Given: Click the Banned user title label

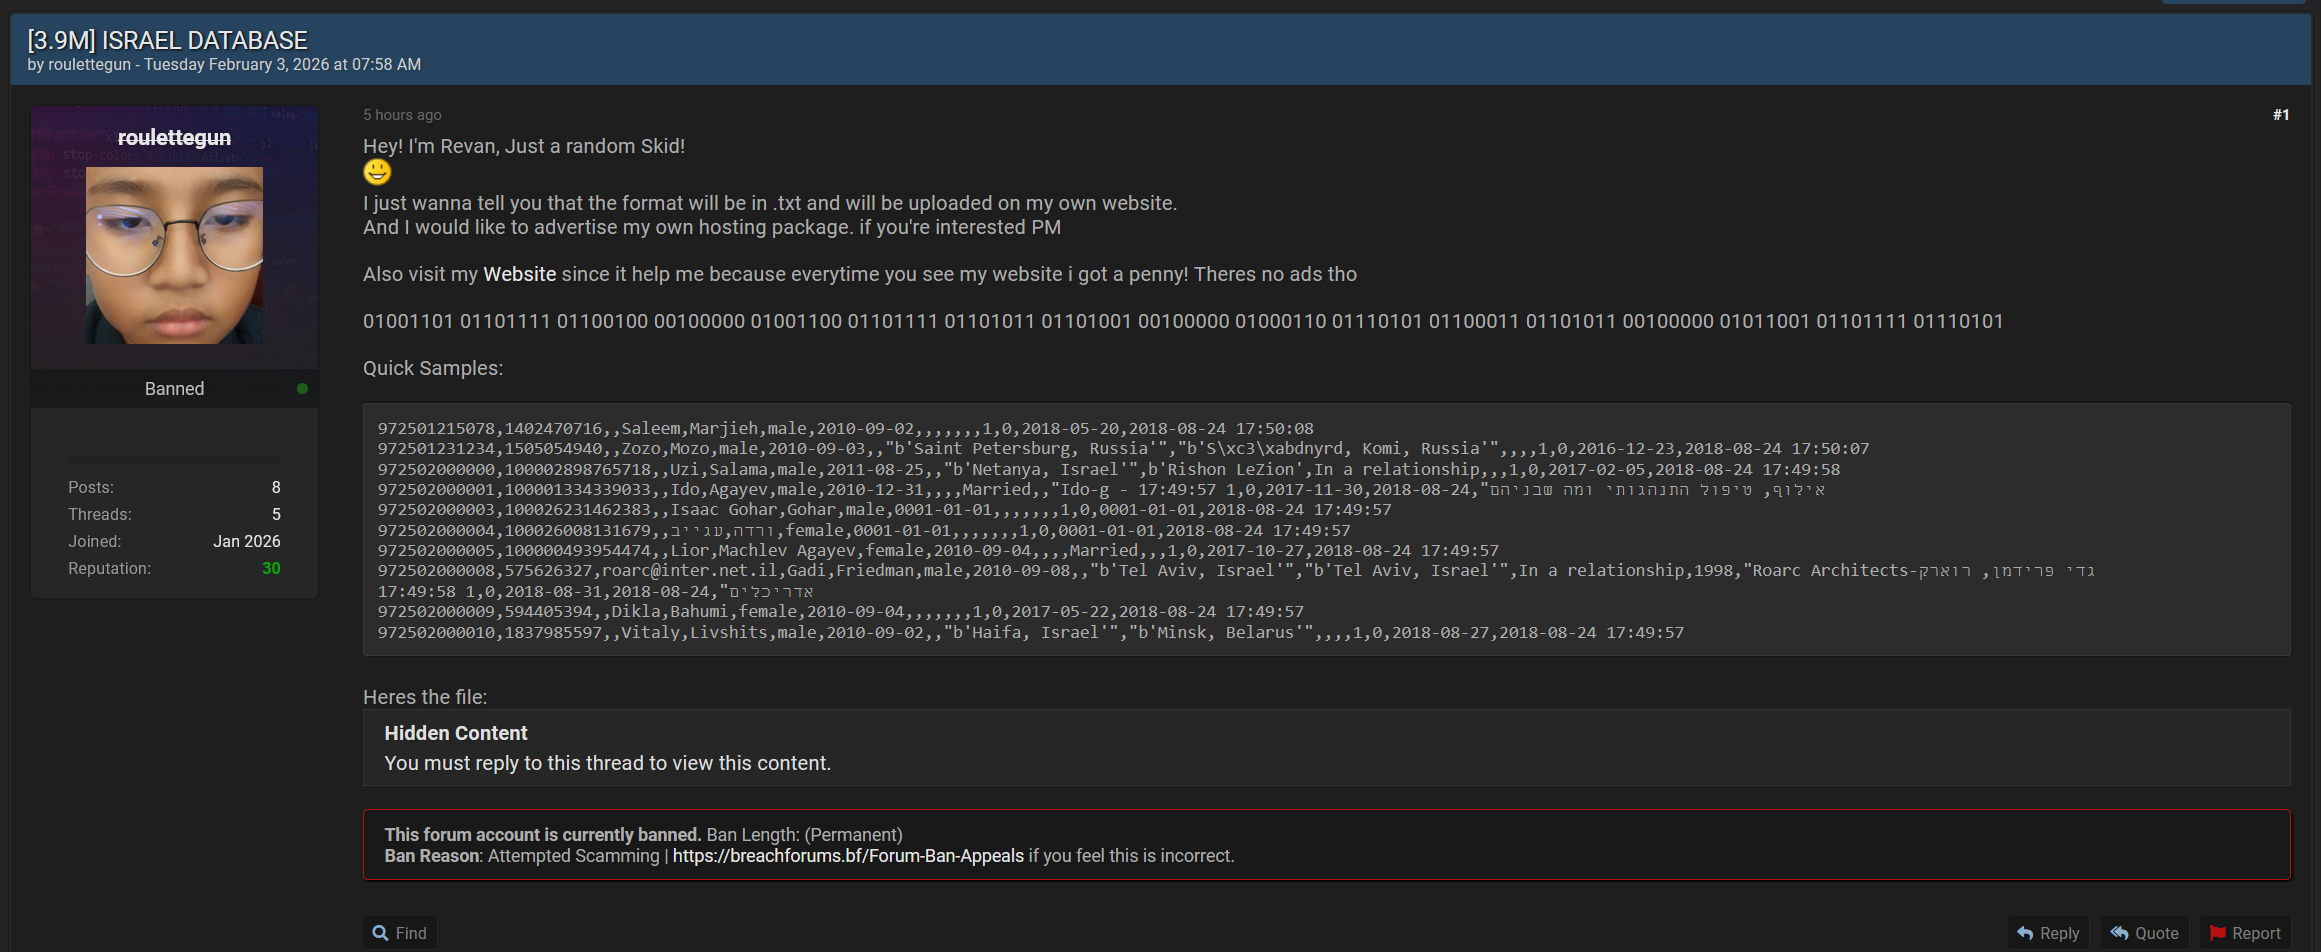Looking at the screenshot, I should pyautogui.click(x=174, y=389).
